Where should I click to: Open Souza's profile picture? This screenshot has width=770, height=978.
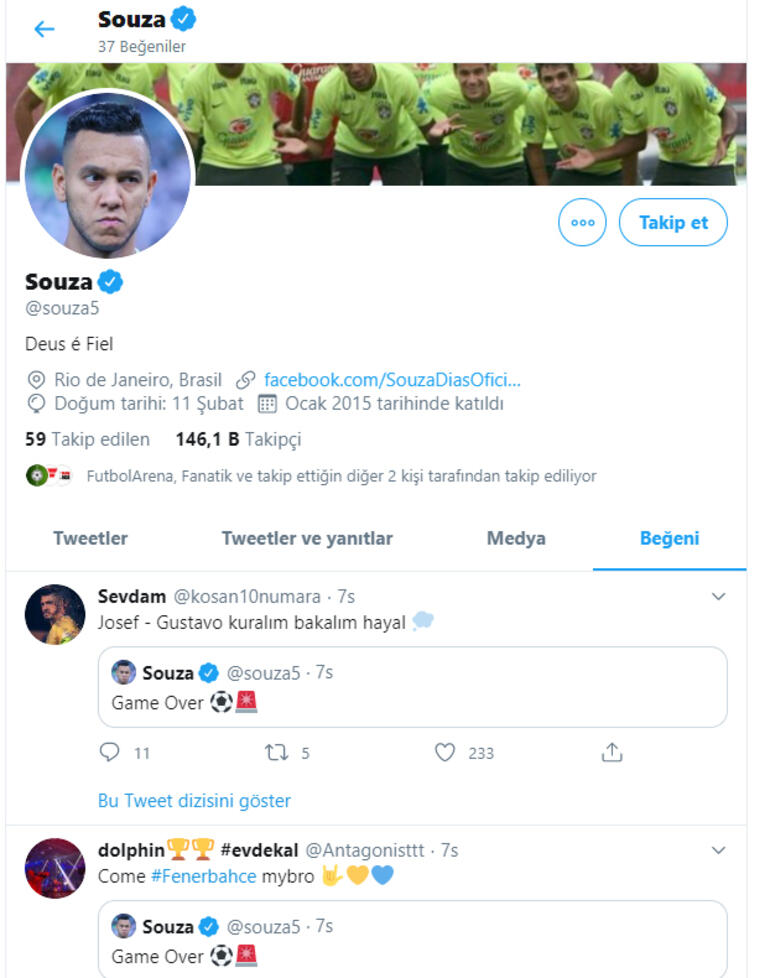coord(107,174)
